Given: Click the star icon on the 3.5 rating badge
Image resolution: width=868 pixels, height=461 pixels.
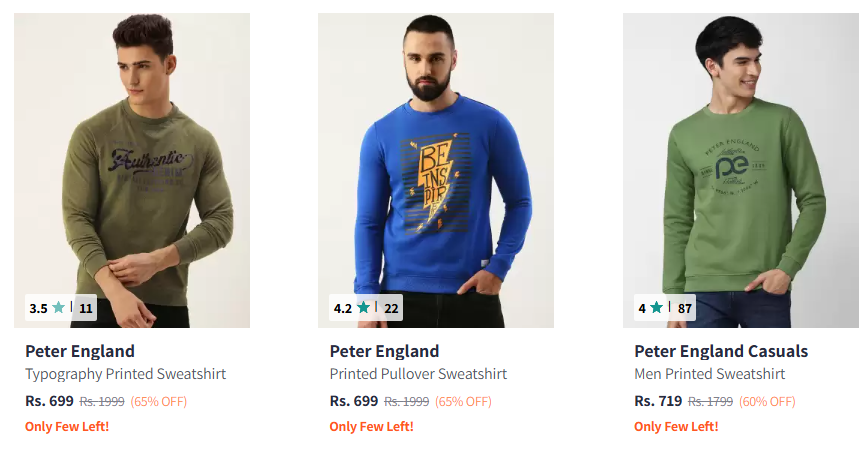Looking at the screenshot, I should click(x=59, y=308).
